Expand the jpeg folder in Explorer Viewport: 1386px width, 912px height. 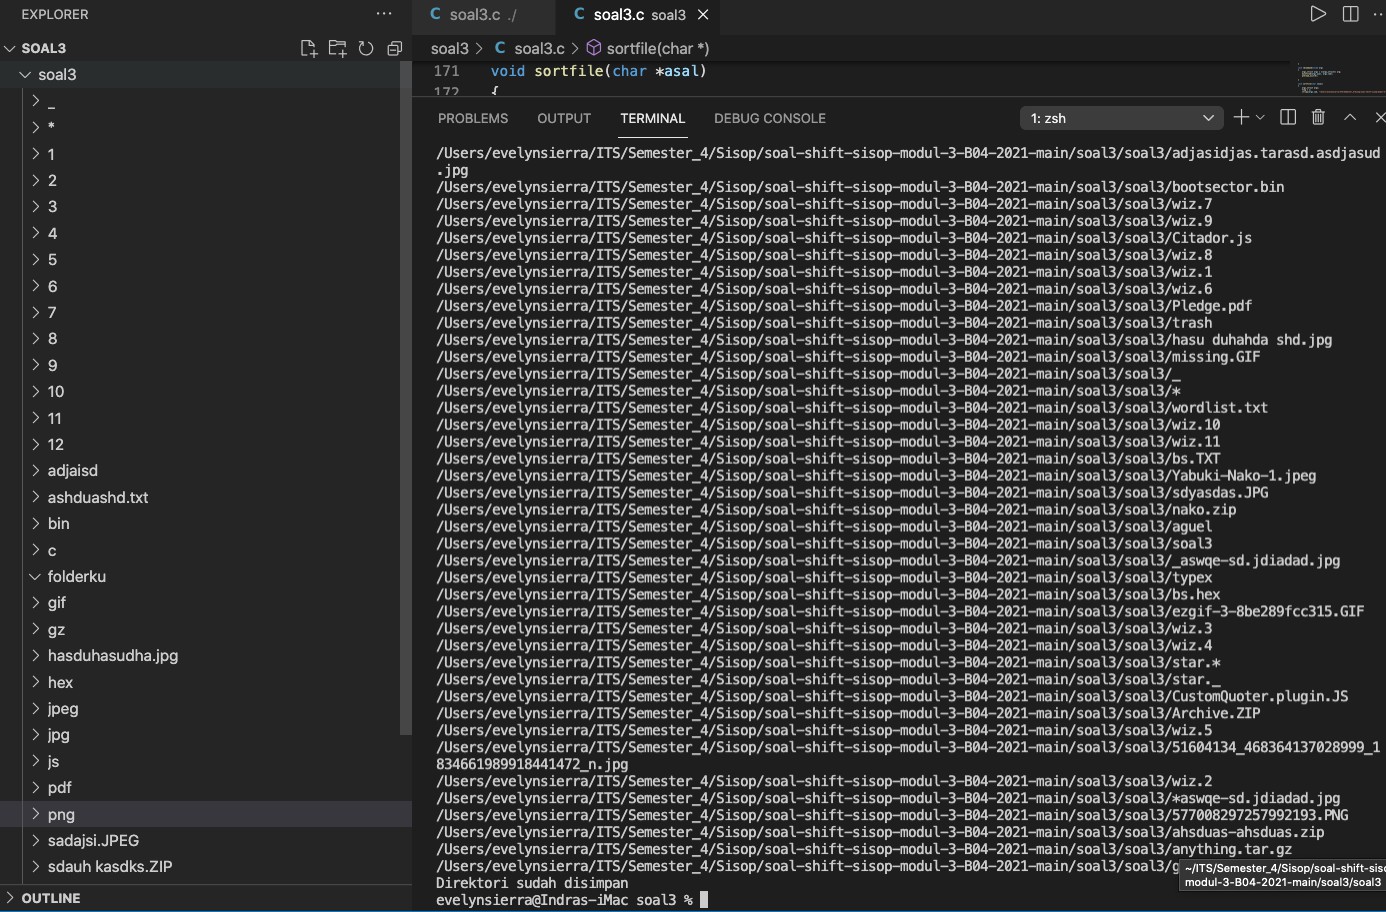(x=61, y=708)
